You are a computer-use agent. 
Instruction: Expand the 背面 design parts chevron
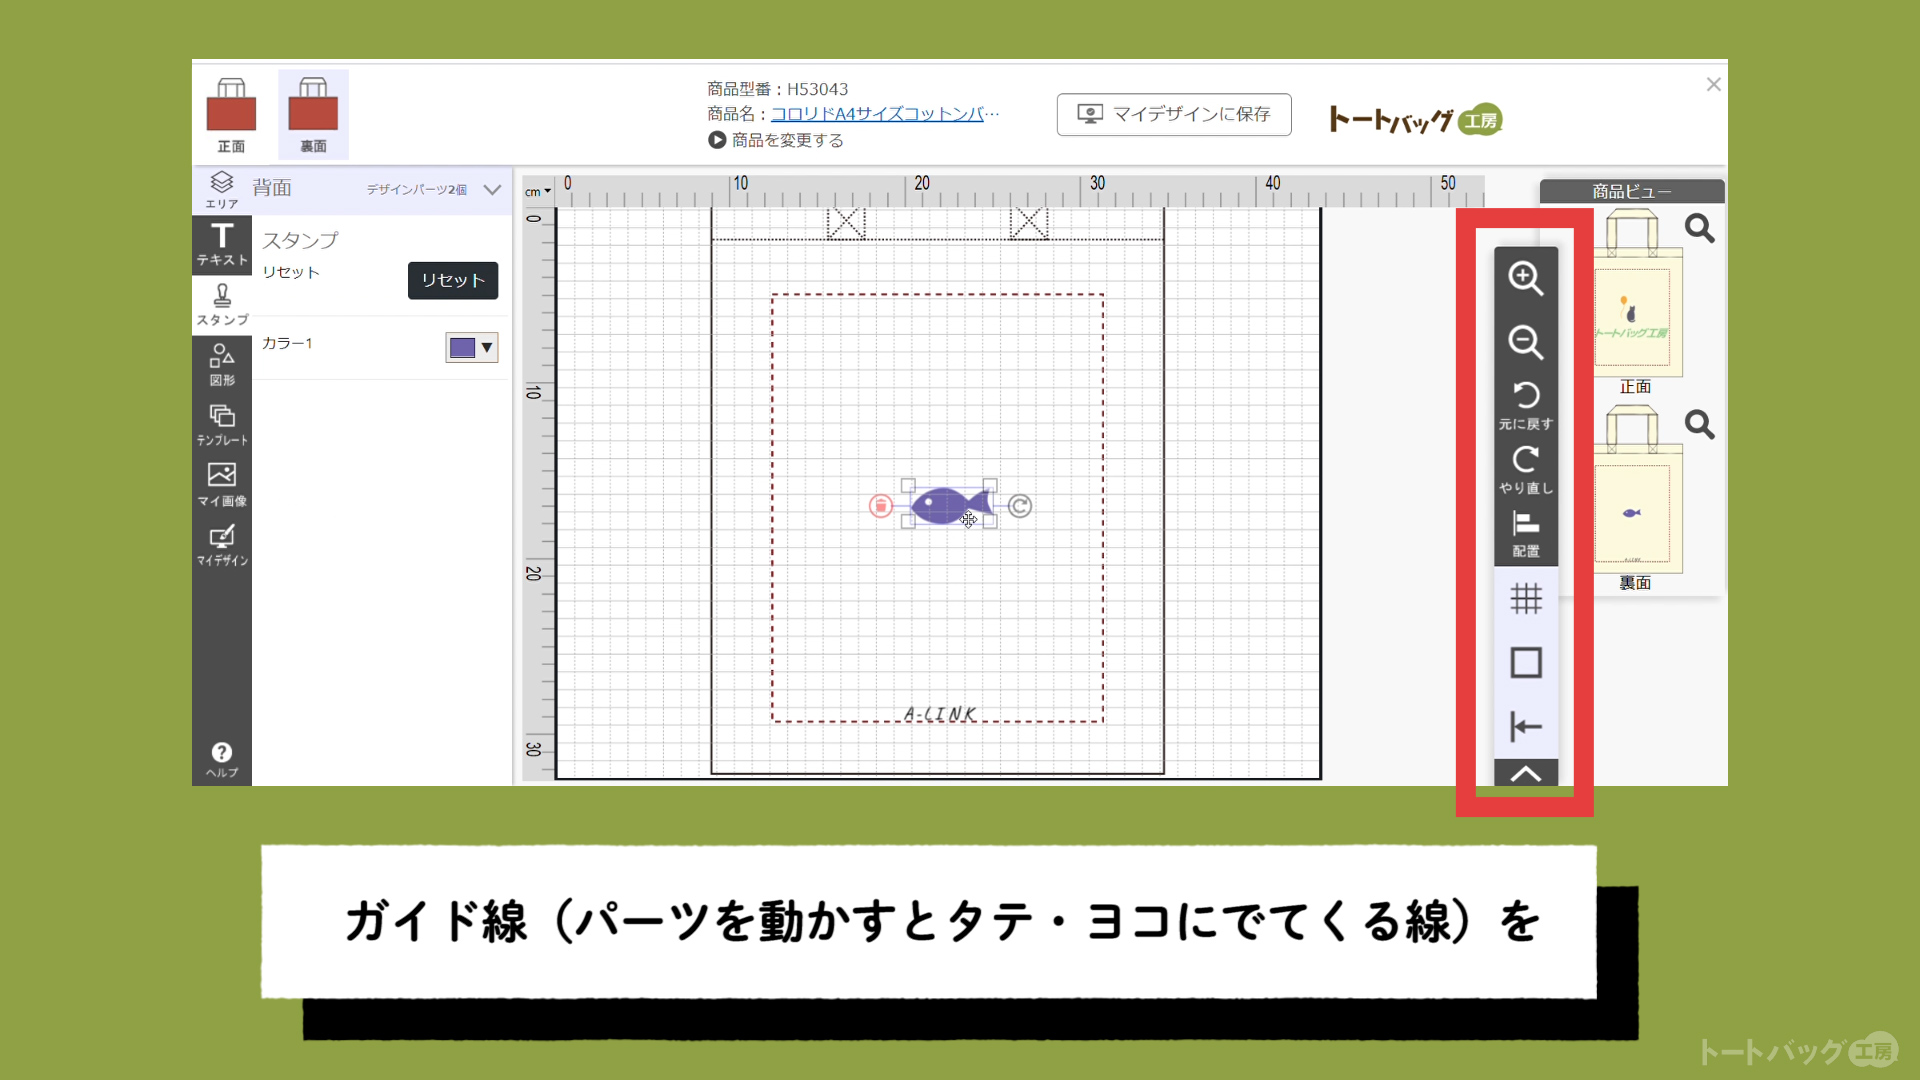(492, 189)
